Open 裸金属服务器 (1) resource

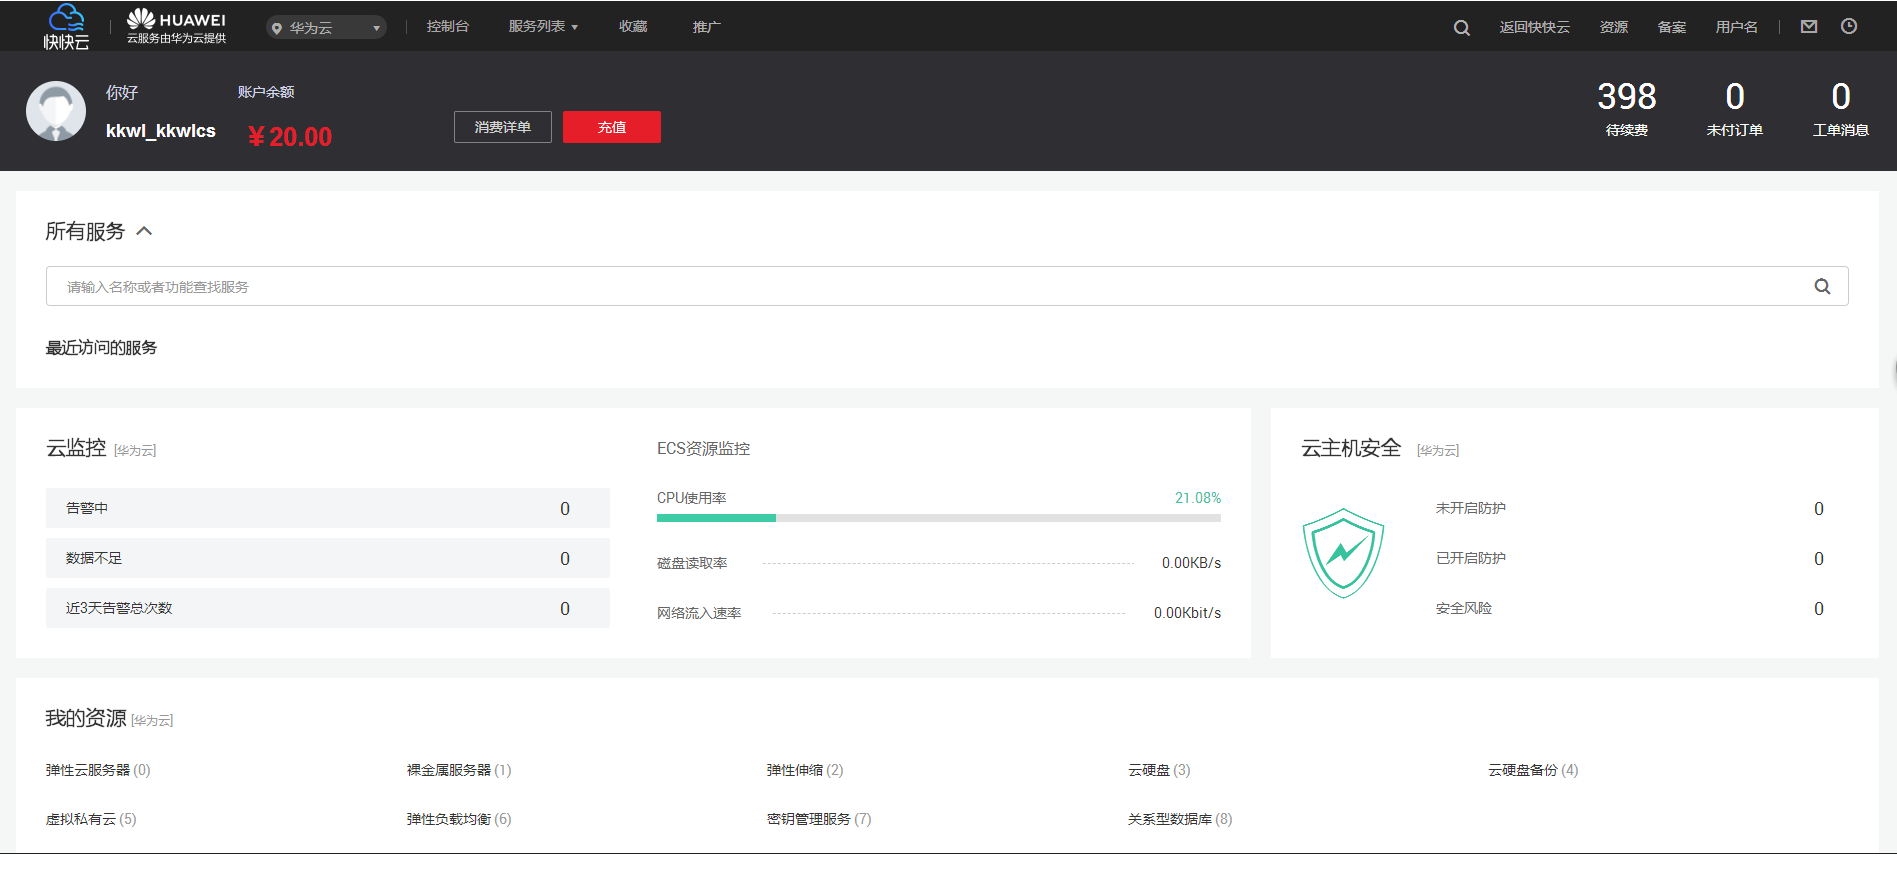(x=459, y=770)
